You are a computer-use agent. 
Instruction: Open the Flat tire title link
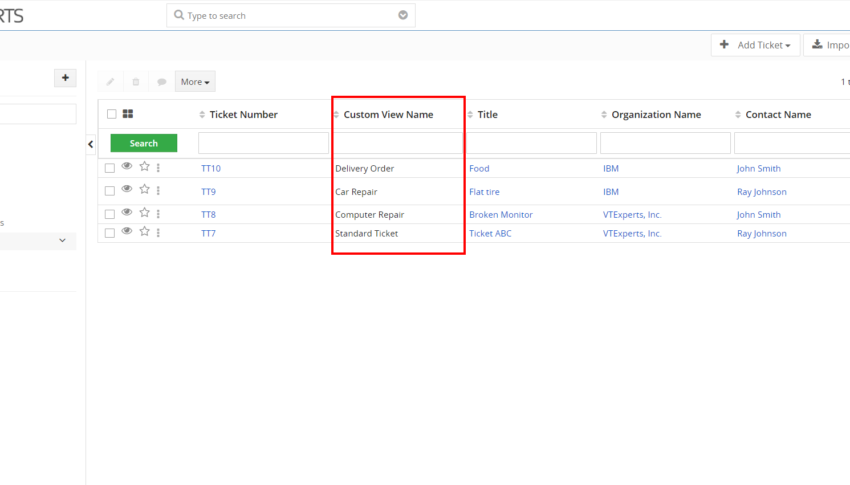(485, 192)
